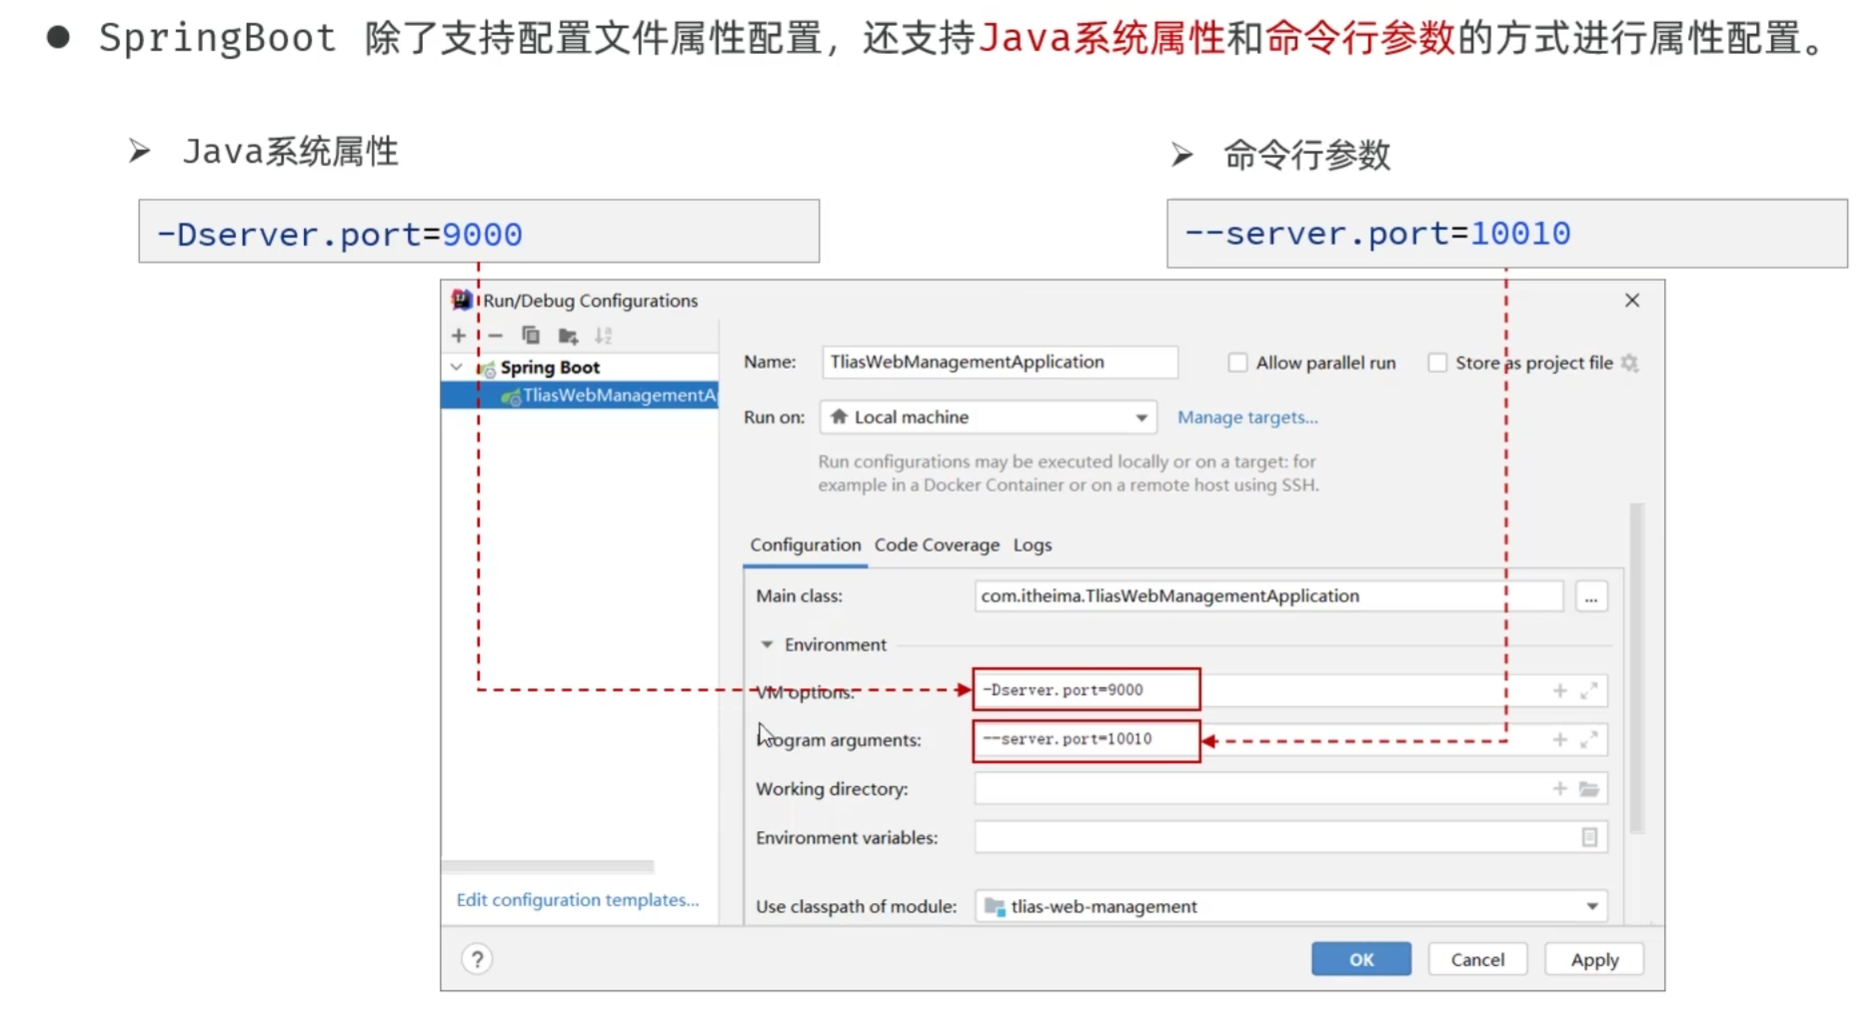Browse folder for Working directory
1876x1026 pixels.
[x=1589, y=789]
